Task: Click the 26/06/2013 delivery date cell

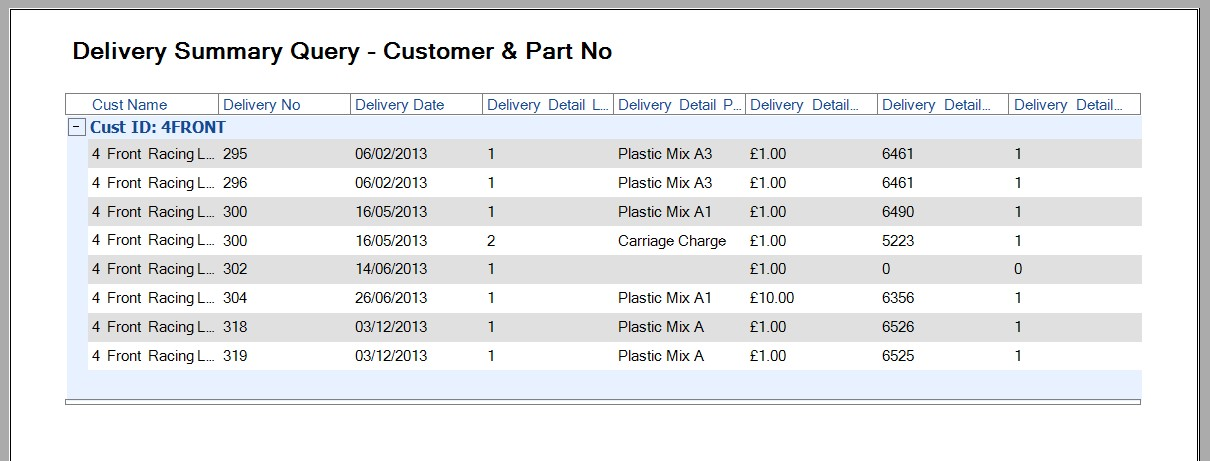Action: [391, 298]
